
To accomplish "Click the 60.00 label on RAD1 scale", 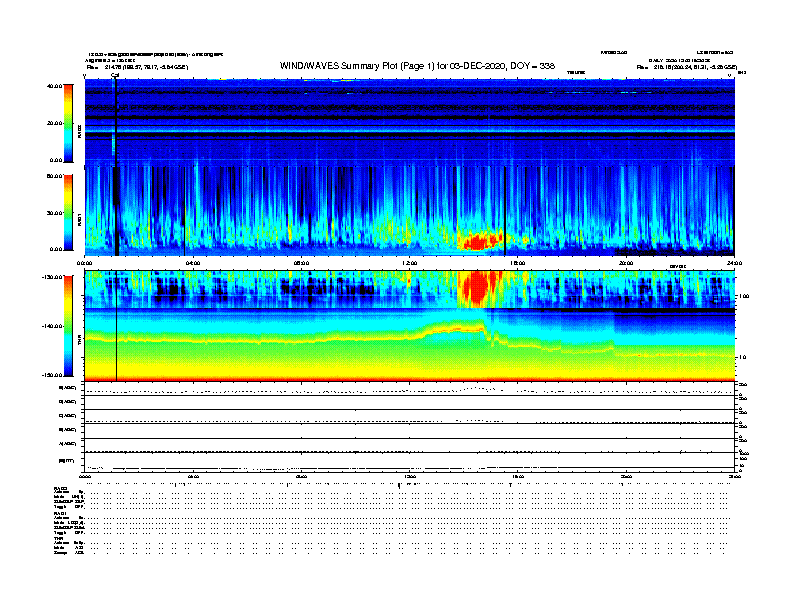I will click(x=54, y=176).
